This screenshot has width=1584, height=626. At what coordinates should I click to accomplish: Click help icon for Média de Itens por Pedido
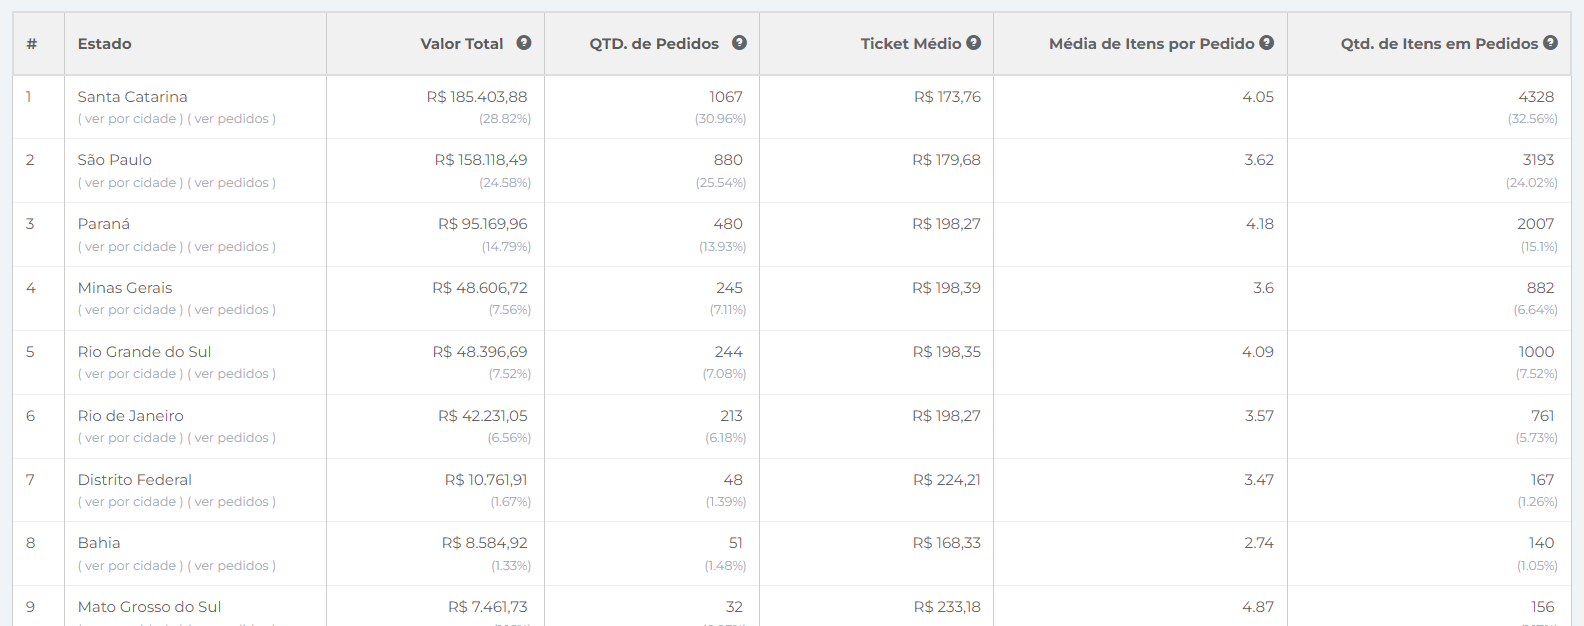pos(1266,43)
